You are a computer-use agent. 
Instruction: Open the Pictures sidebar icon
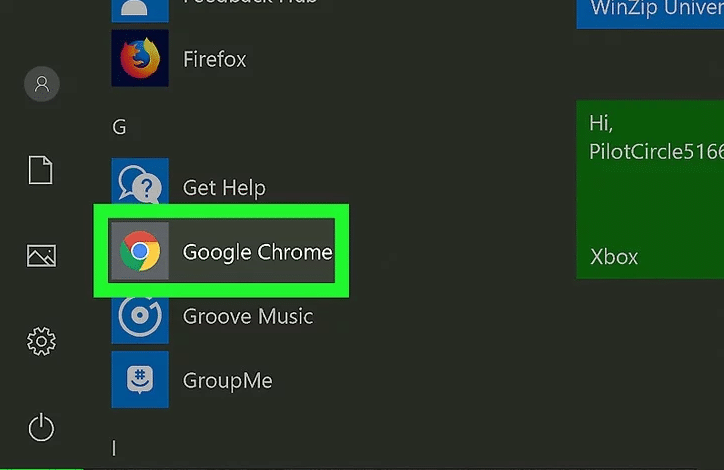[42, 256]
